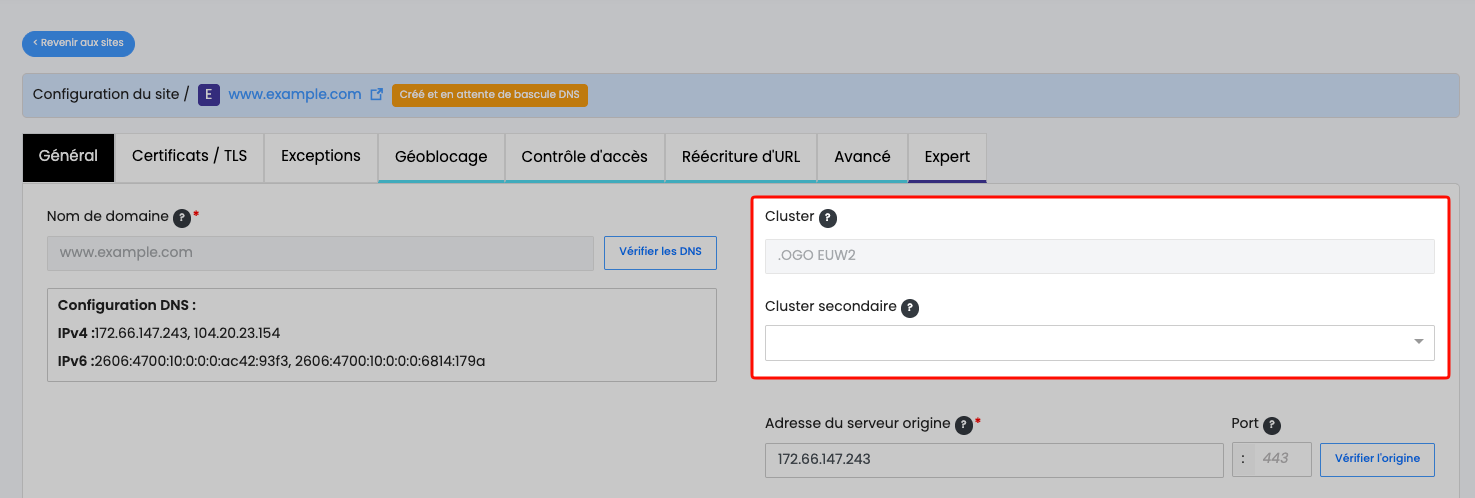1475x498 pixels.
Task: Click the Vérifier les DNS button
Action: pyautogui.click(x=660, y=253)
